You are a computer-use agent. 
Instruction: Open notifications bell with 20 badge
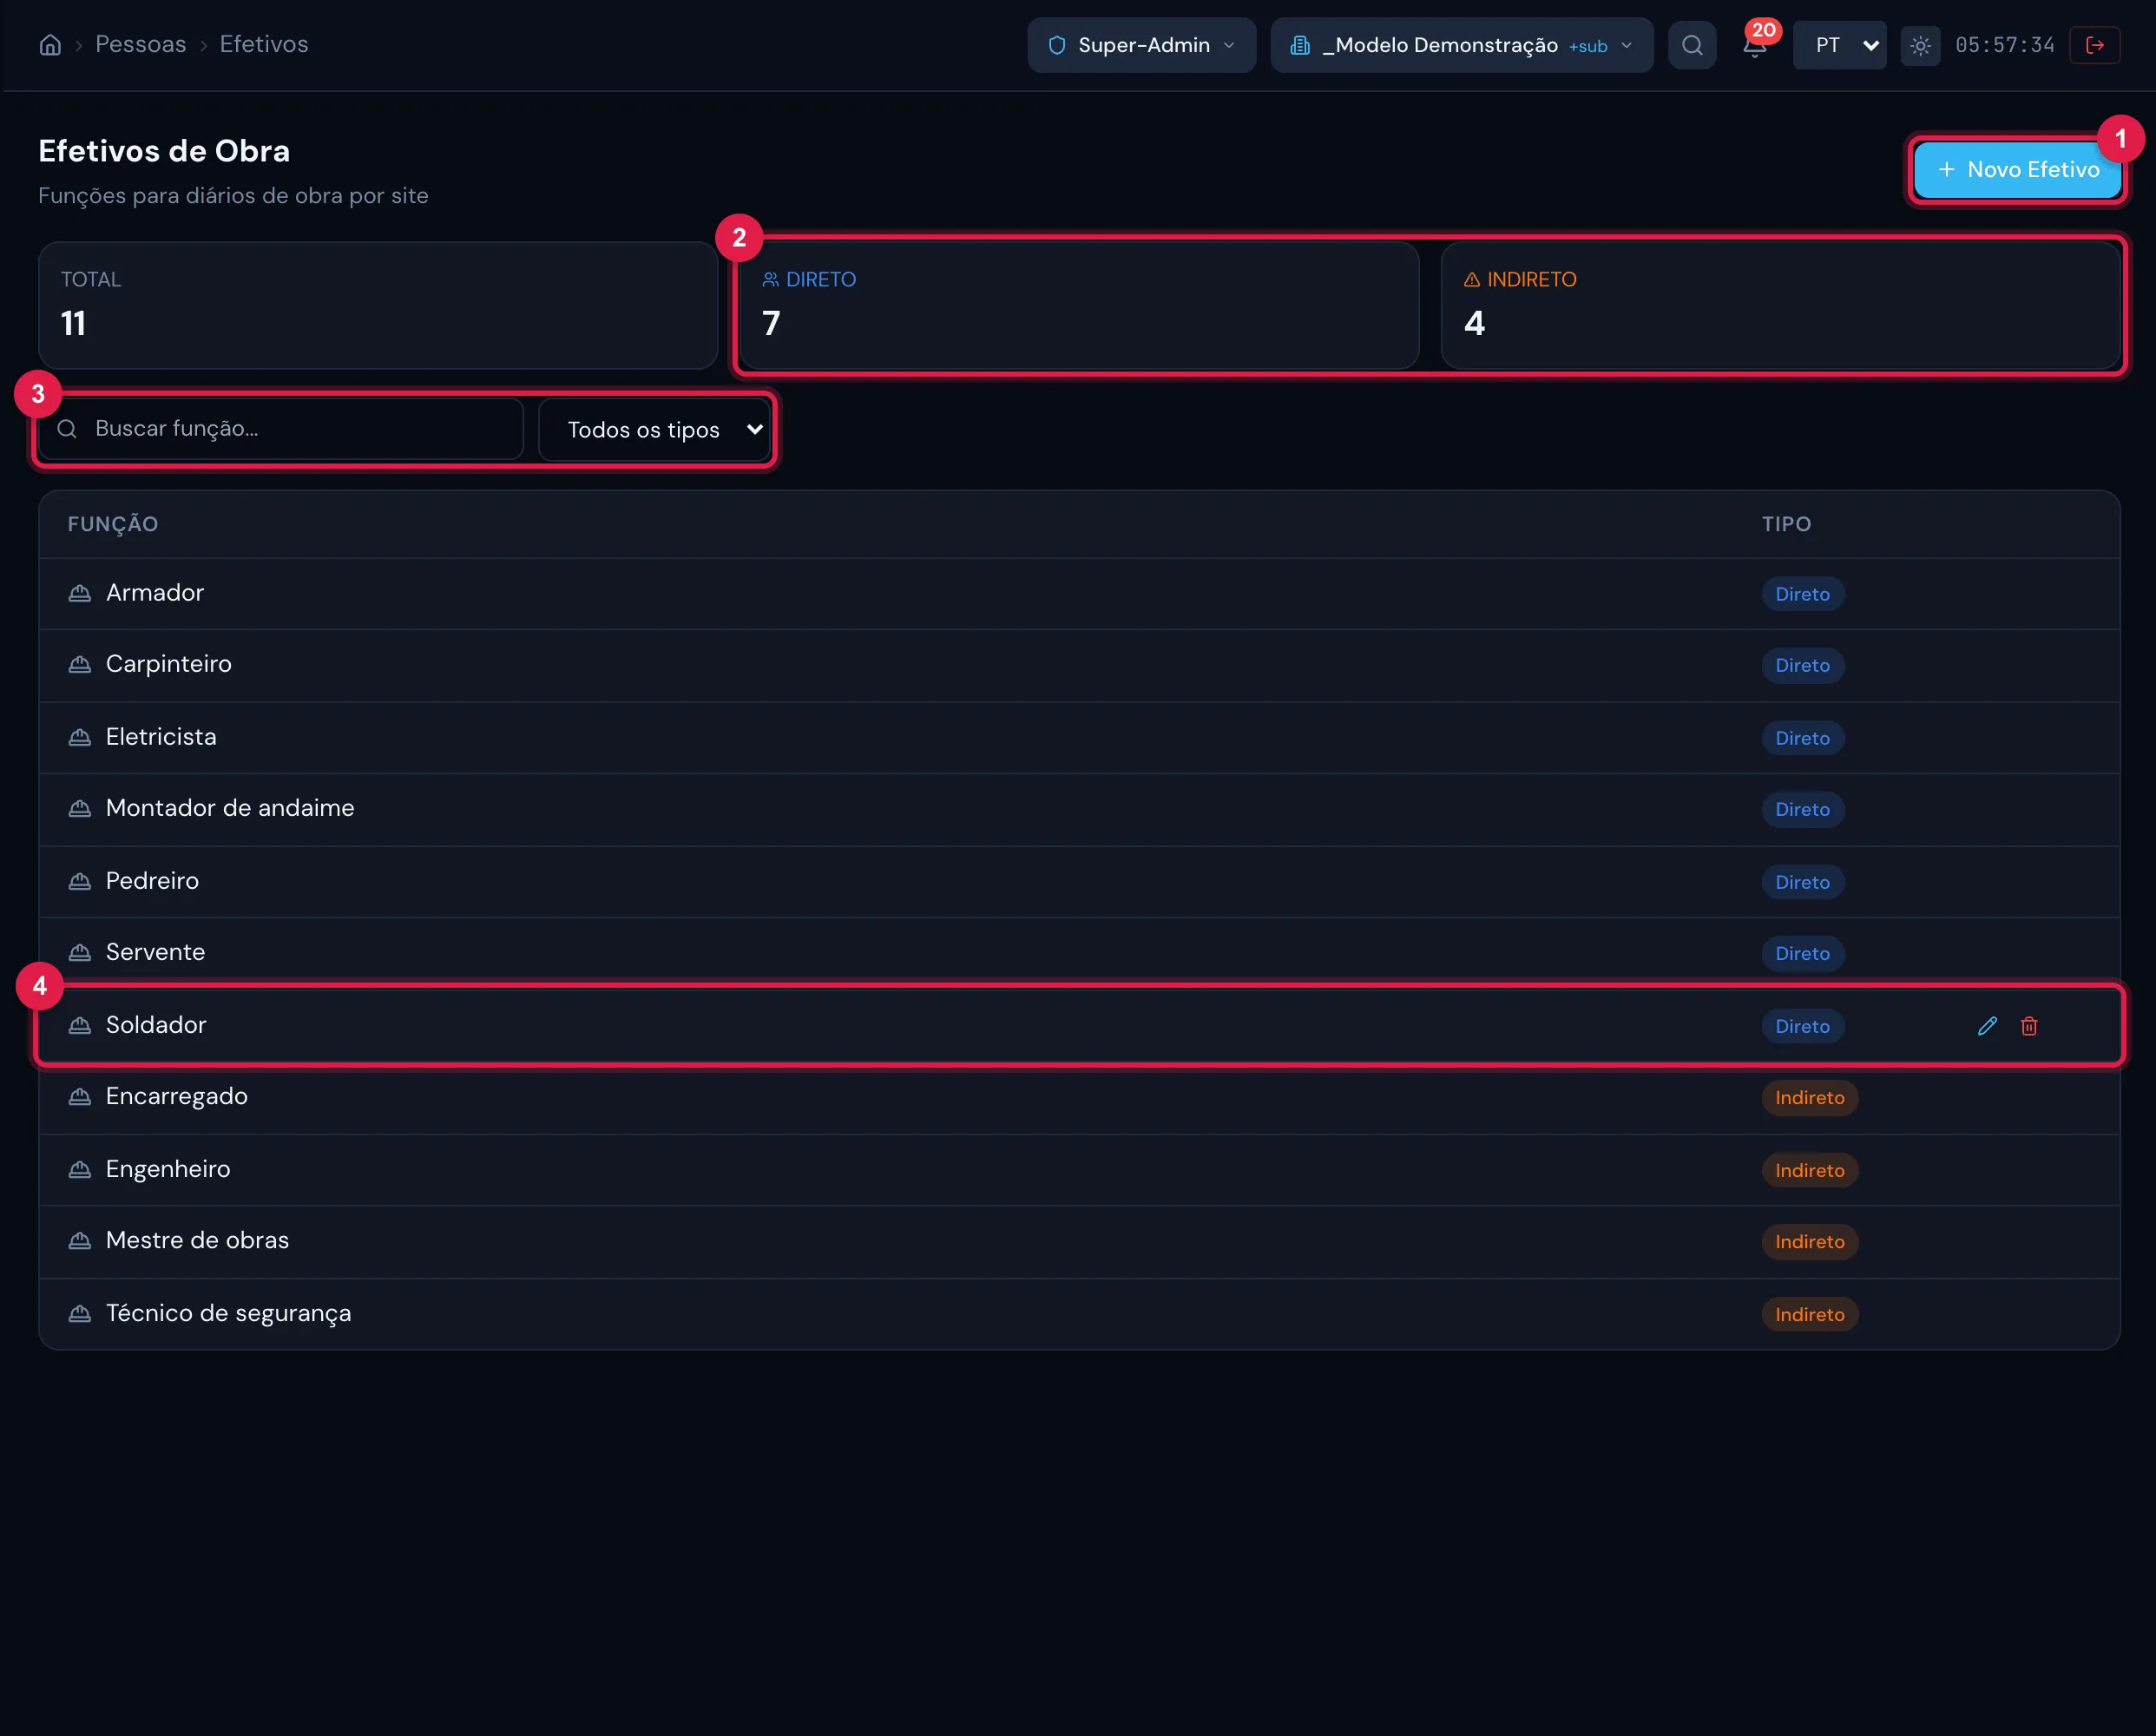coord(1755,45)
